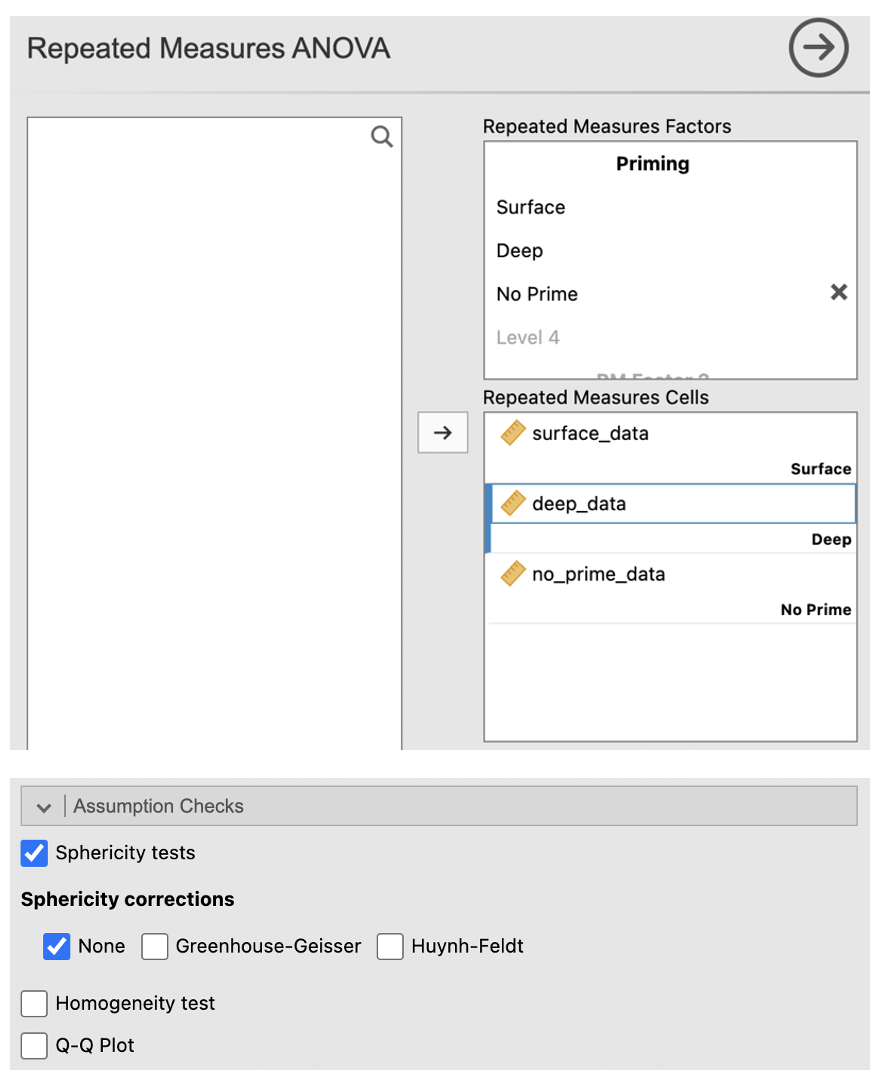Check the Homogeneity test option

[x=35, y=1003]
